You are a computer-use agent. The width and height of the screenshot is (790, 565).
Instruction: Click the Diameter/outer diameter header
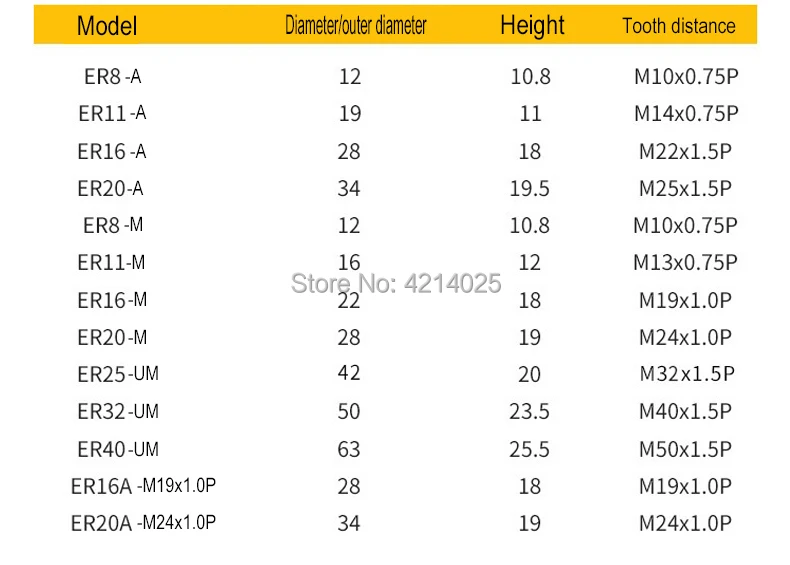[356, 25]
